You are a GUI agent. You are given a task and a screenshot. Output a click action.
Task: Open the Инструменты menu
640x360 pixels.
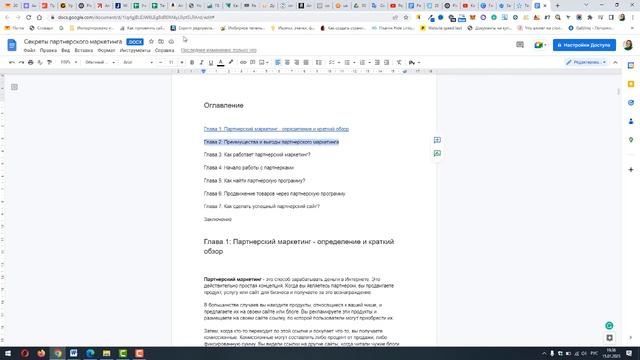[x=135, y=50]
